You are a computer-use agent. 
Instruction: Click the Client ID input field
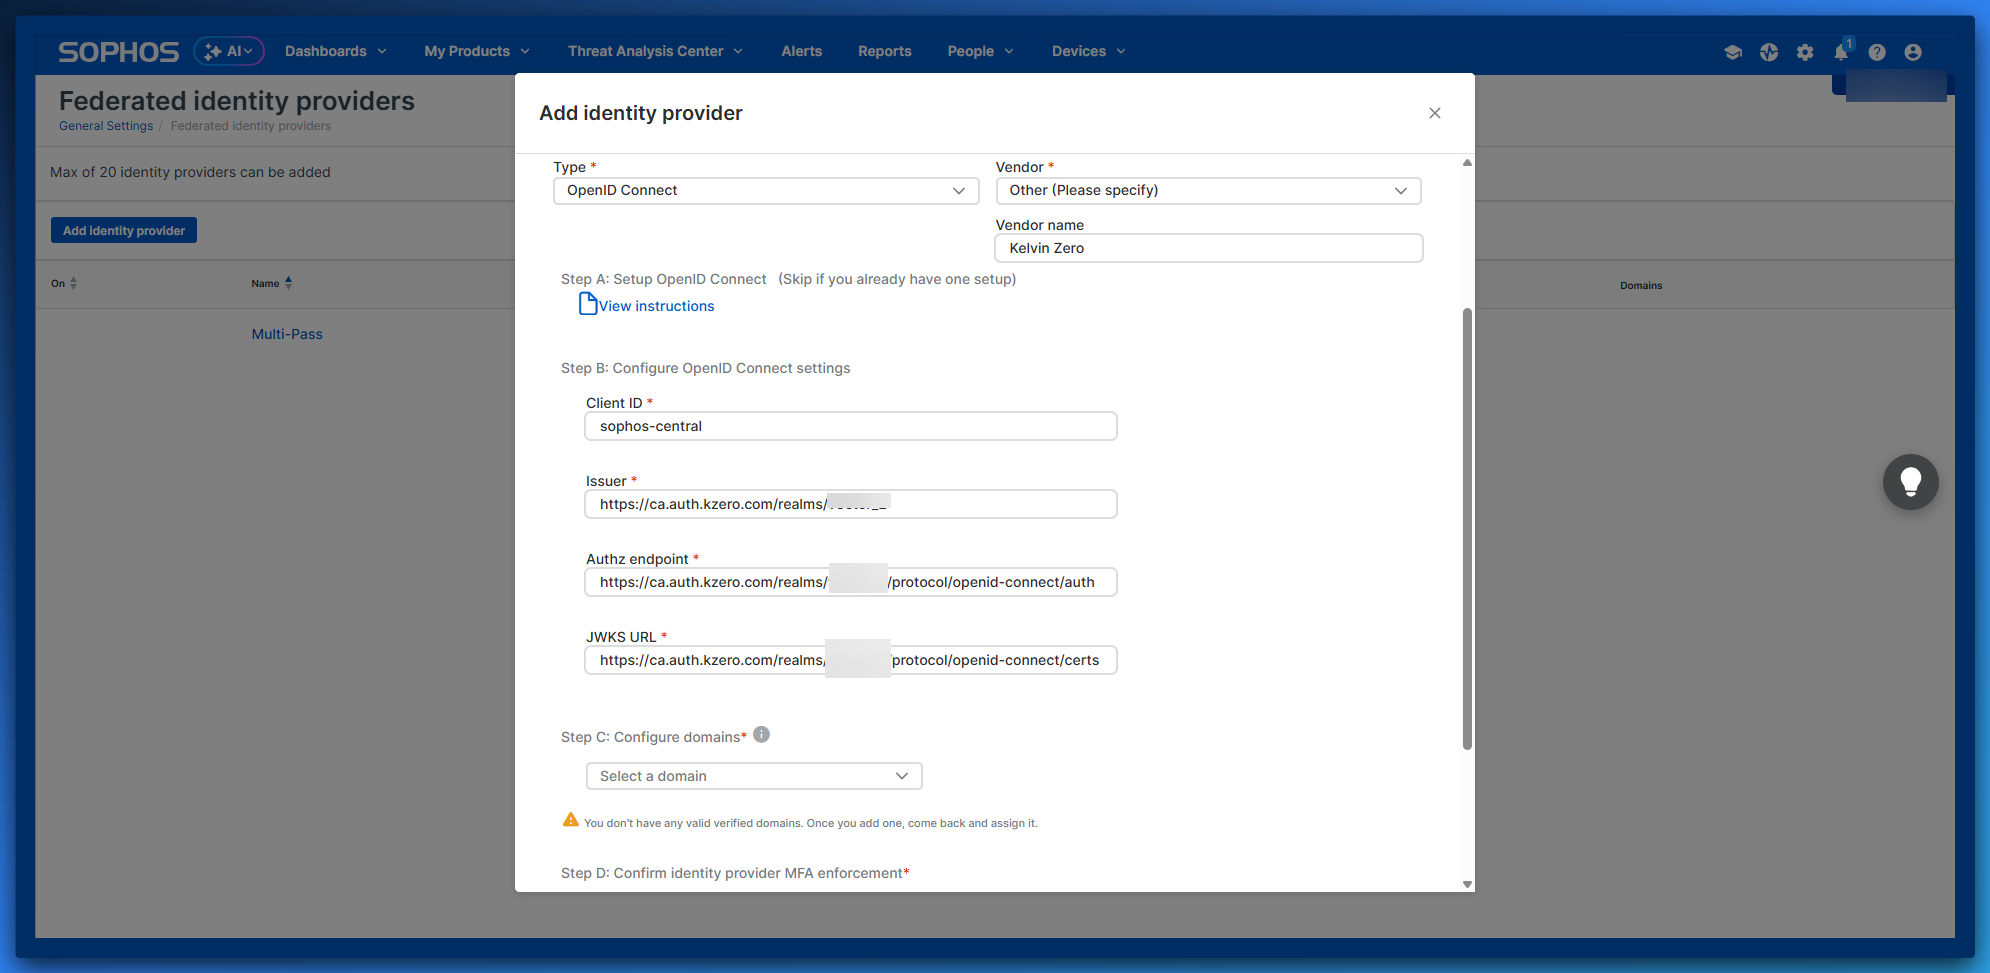(850, 426)
